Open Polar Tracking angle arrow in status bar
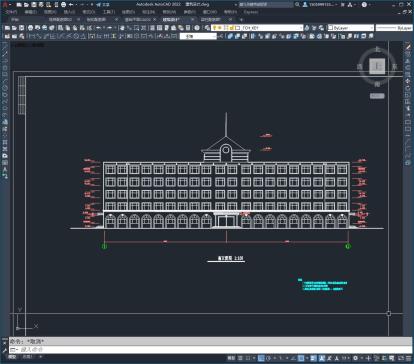Viewport: 414px width, 364px height. pyautogui.click(x=274, y=358)
